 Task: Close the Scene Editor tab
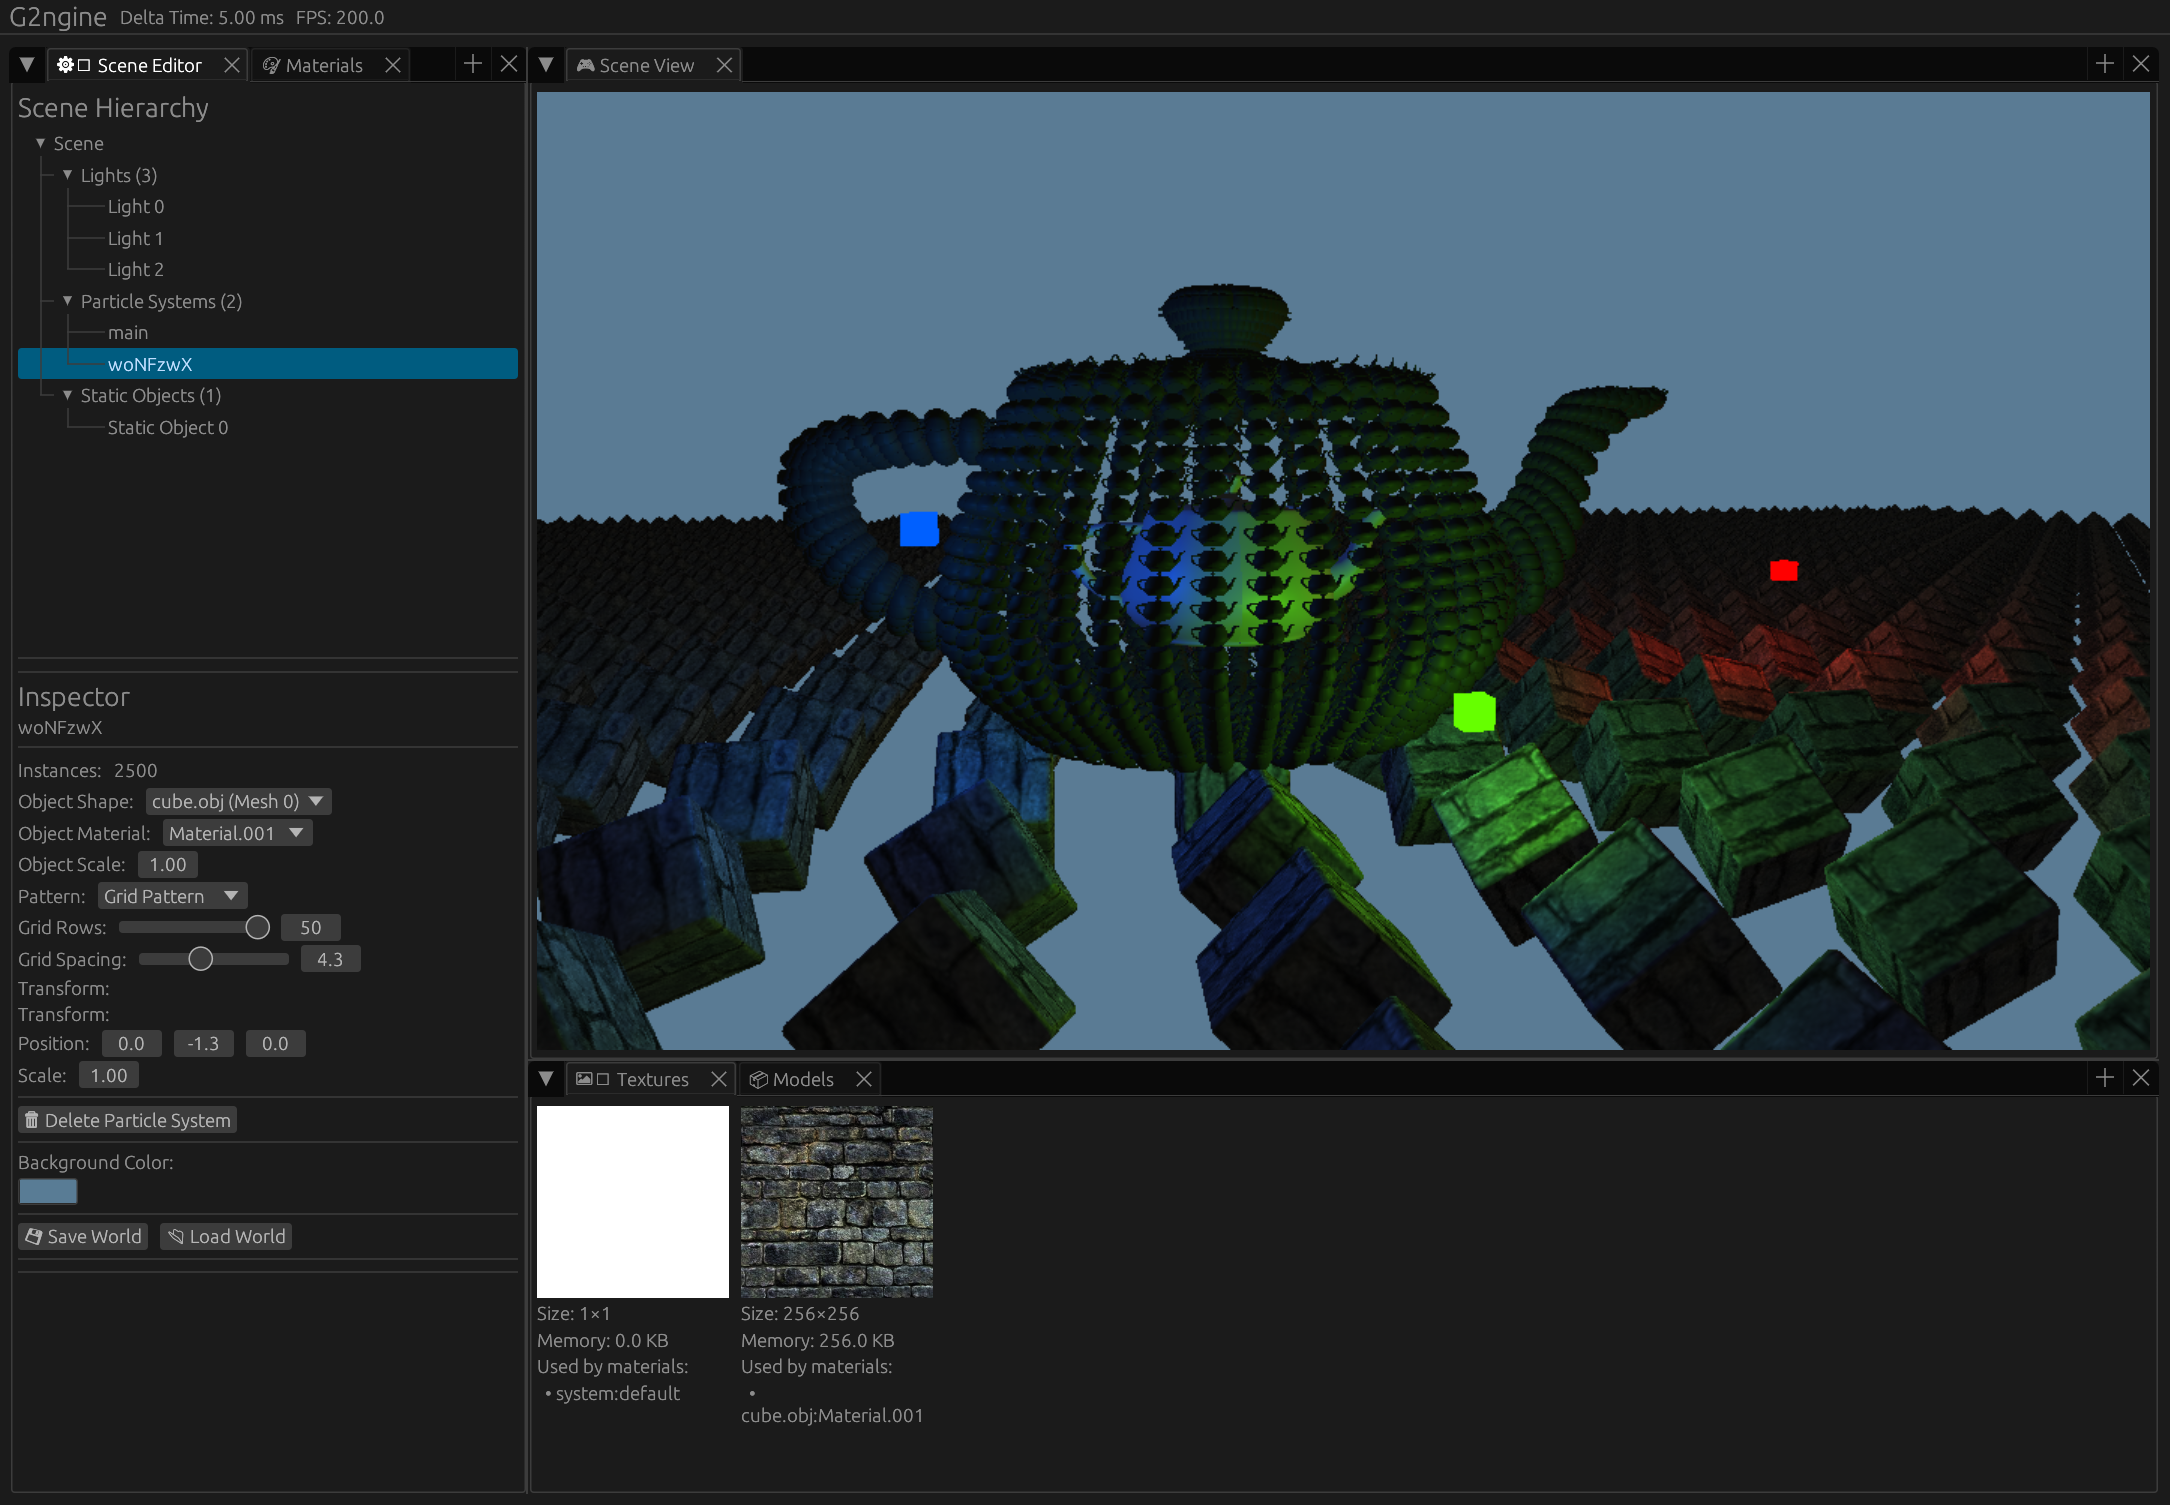[x=232, y=65]
